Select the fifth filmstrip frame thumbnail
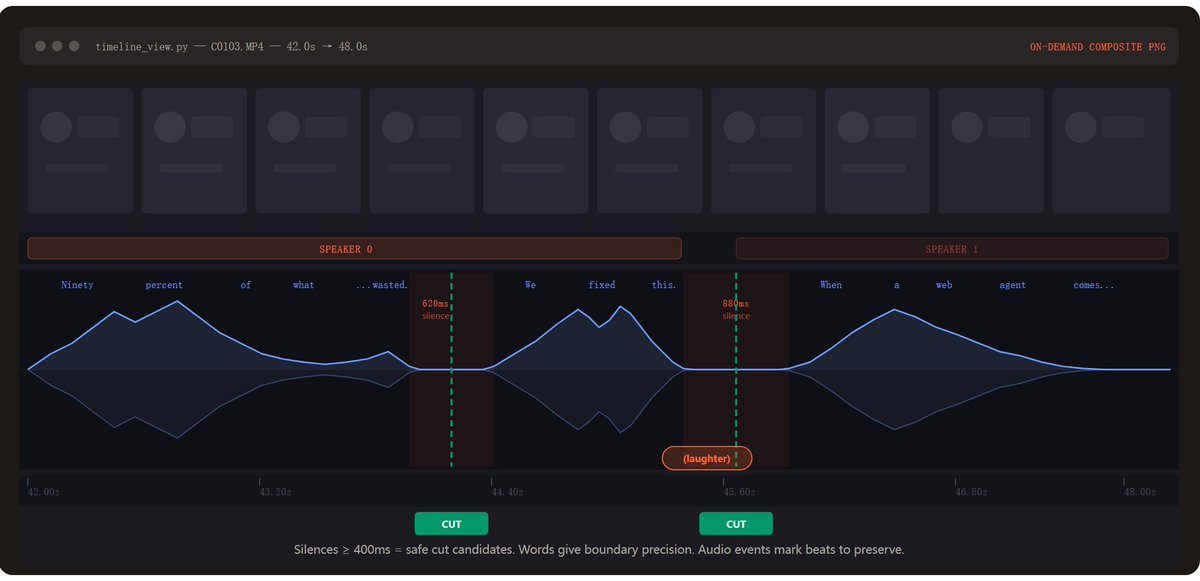1200x581 pixels. (x=536, y=151)
